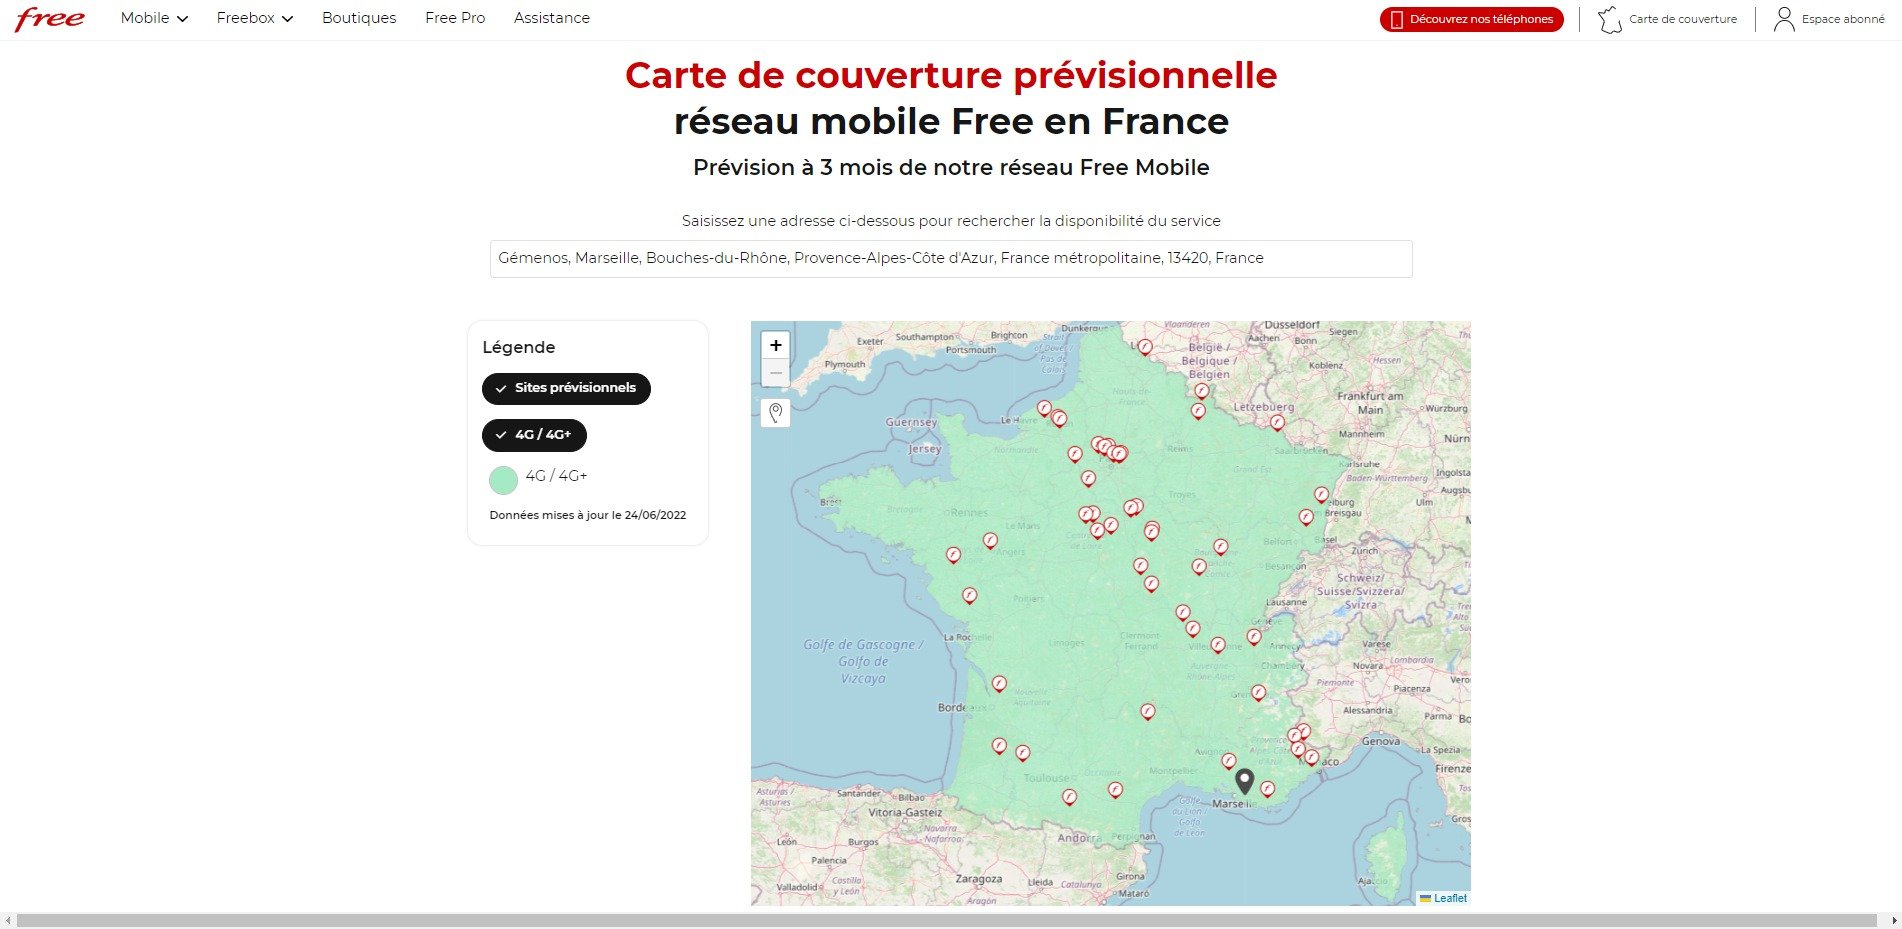Click the site marker near Grenoble
Image resolution: width=1902 pixels, height=929 pixels.
coord(1259,692)
